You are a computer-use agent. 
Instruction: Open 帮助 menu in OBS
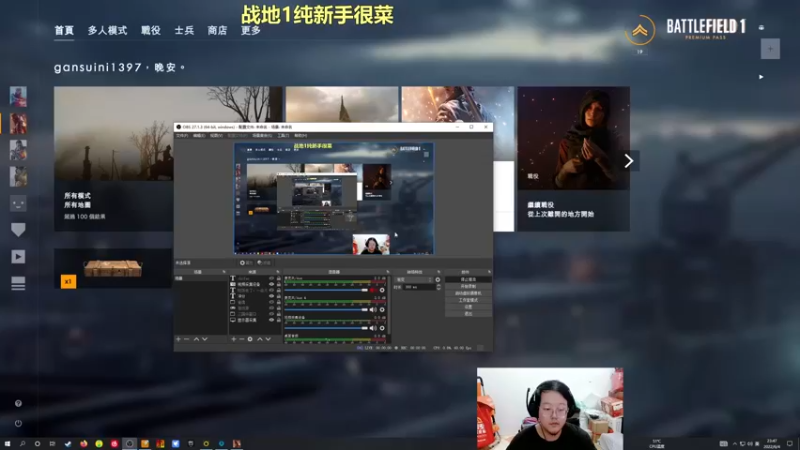tap(301, 136)
